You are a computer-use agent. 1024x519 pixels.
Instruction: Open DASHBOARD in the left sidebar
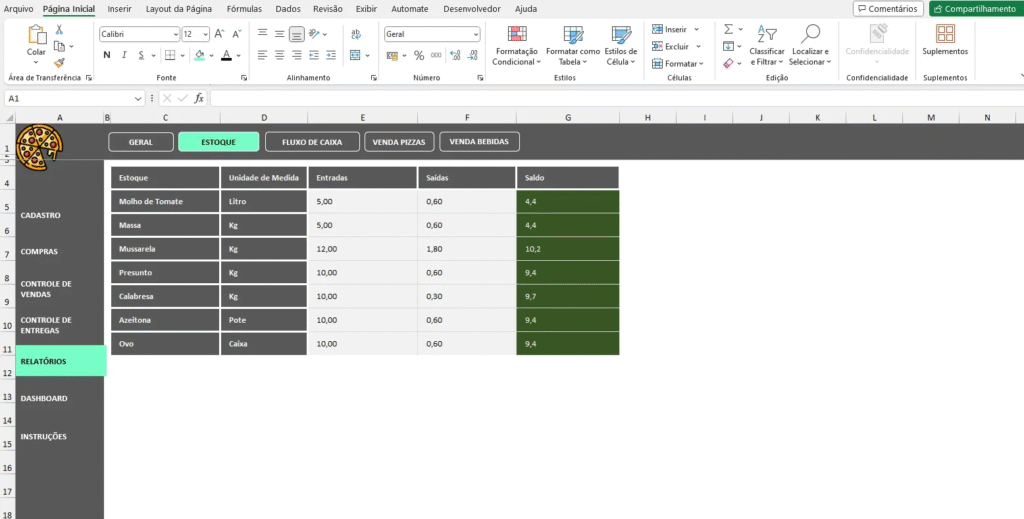[44, 398]
